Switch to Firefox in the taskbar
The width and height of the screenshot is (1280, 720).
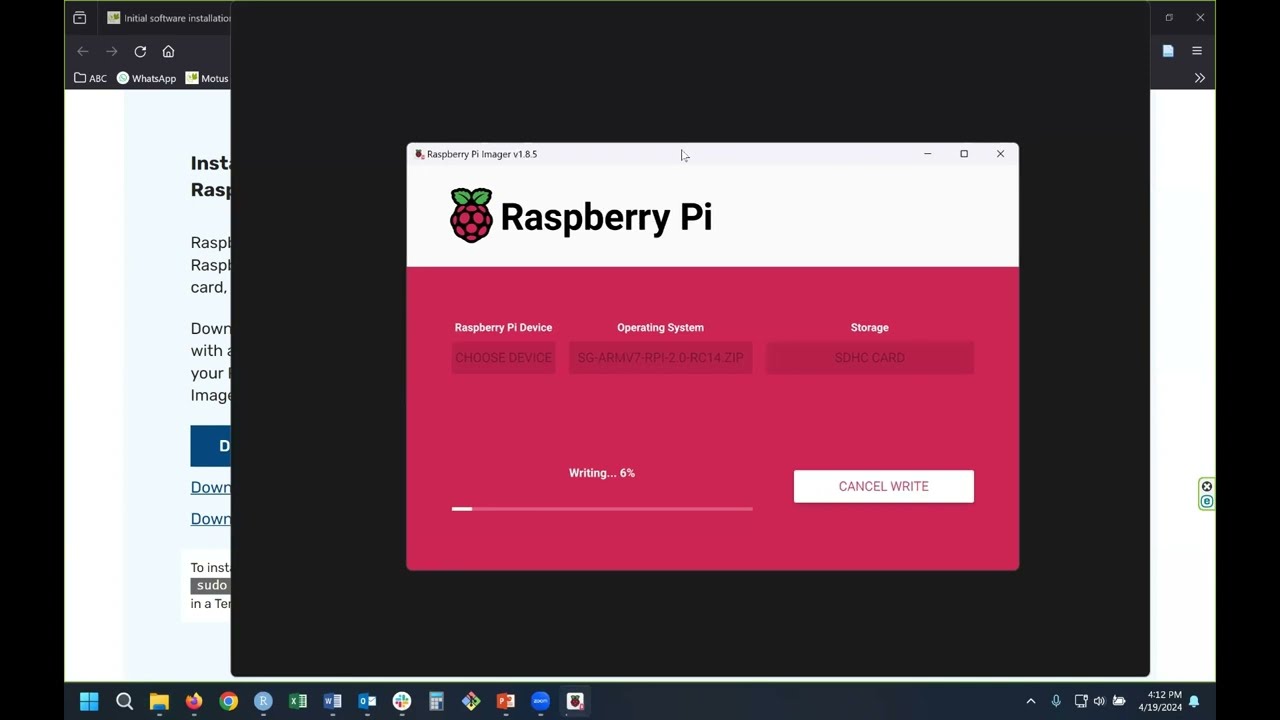click(194, 701)
